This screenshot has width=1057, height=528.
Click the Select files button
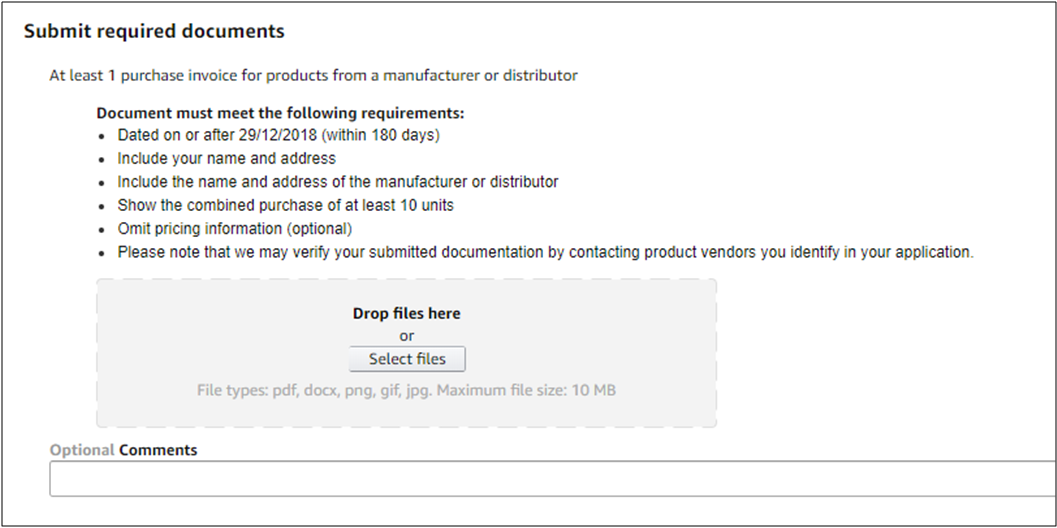tap(407, 359)
